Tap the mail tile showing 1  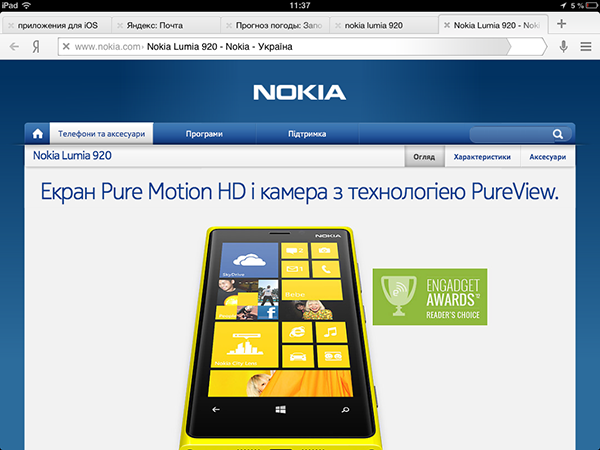click(295, 269)
